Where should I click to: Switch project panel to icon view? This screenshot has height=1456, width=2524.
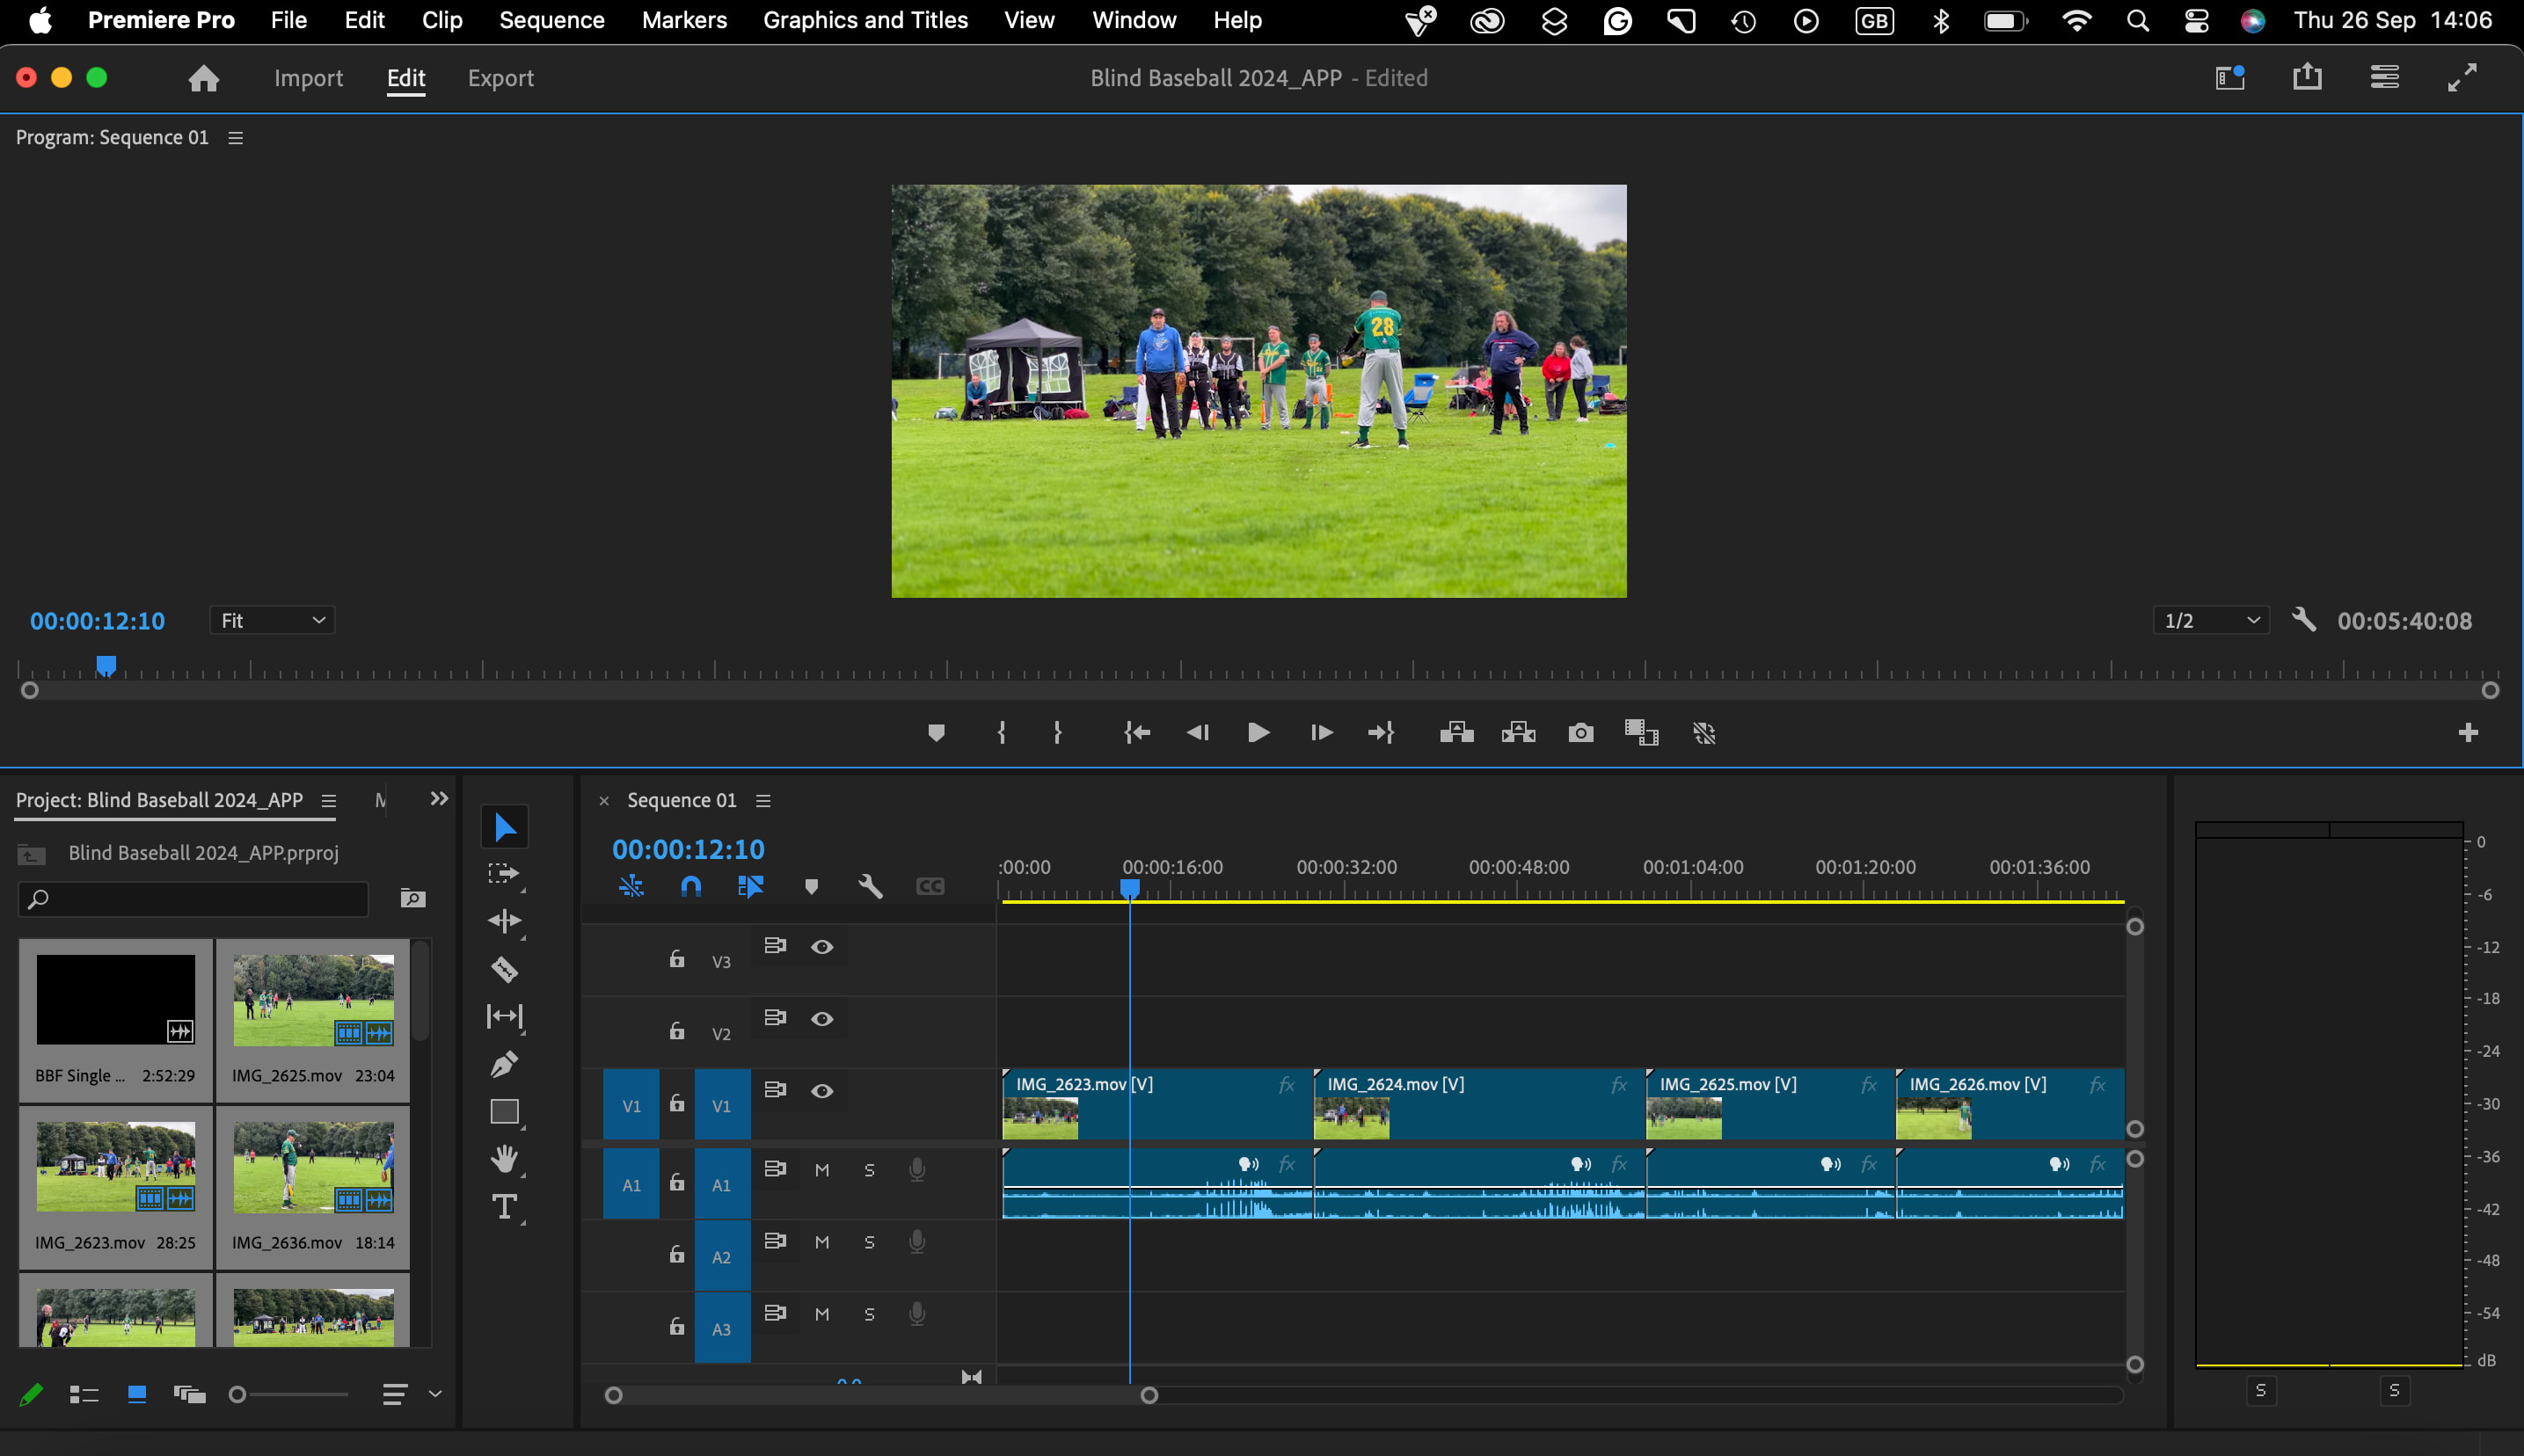137,1394
